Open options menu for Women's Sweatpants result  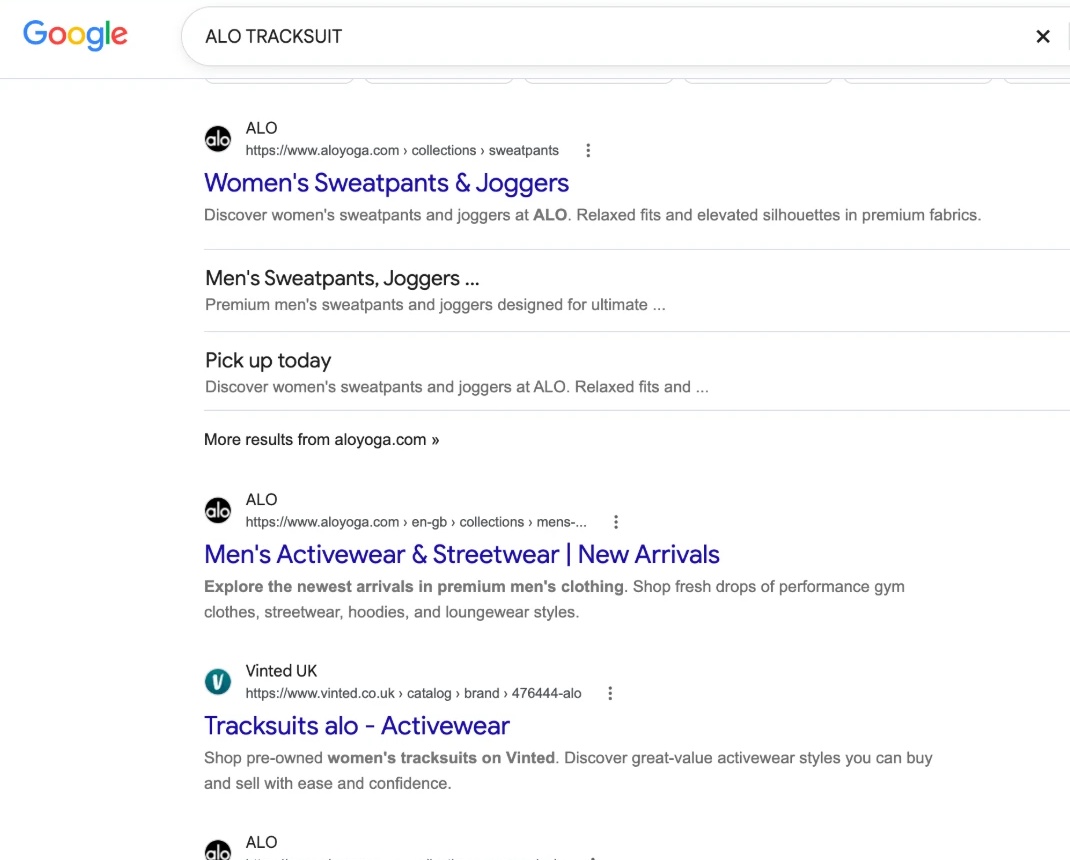(588, 150)
